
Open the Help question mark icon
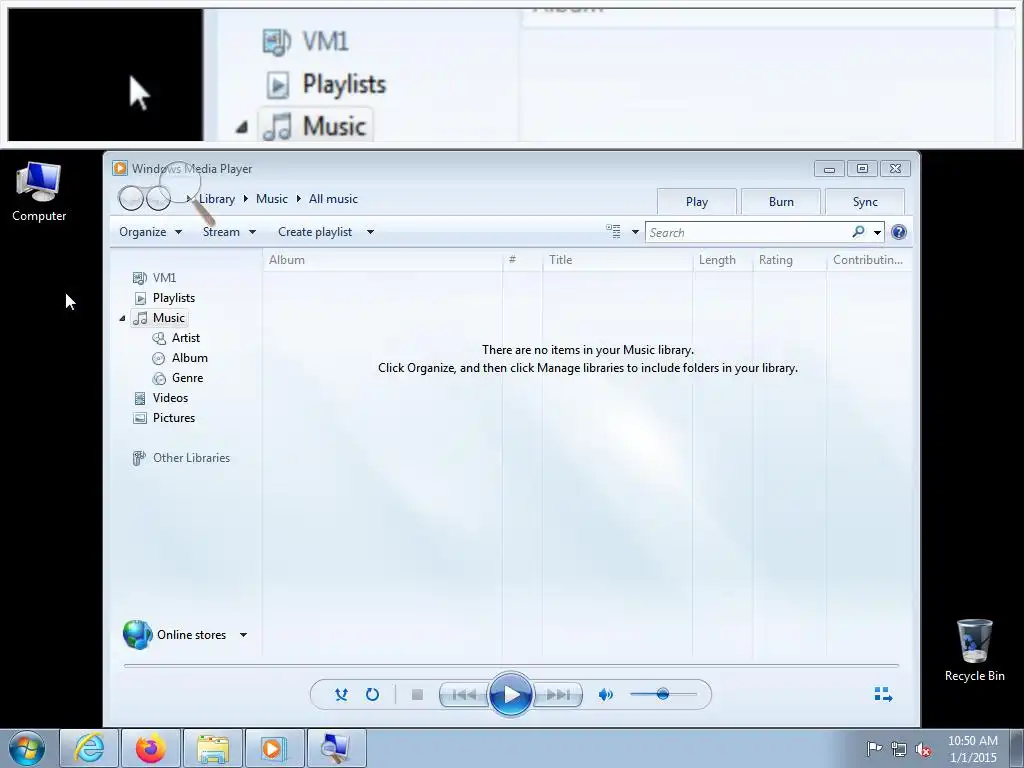(x=899, y=232)
